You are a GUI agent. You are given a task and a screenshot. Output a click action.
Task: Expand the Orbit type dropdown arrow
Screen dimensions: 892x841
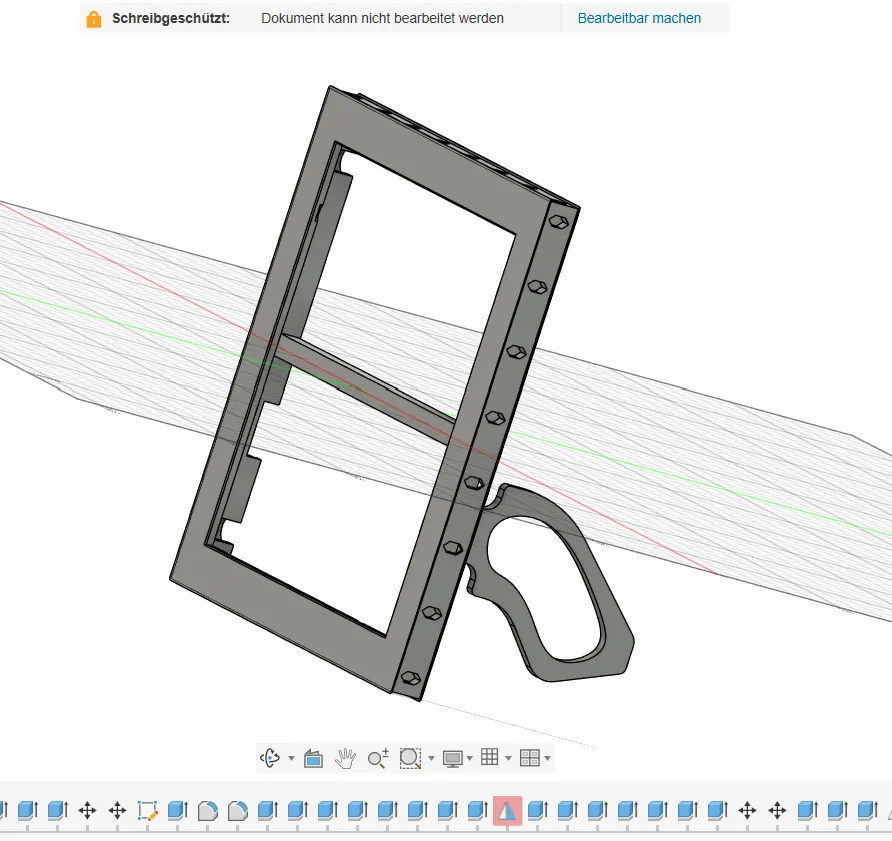pyautogui.click(x=291, y=758)
